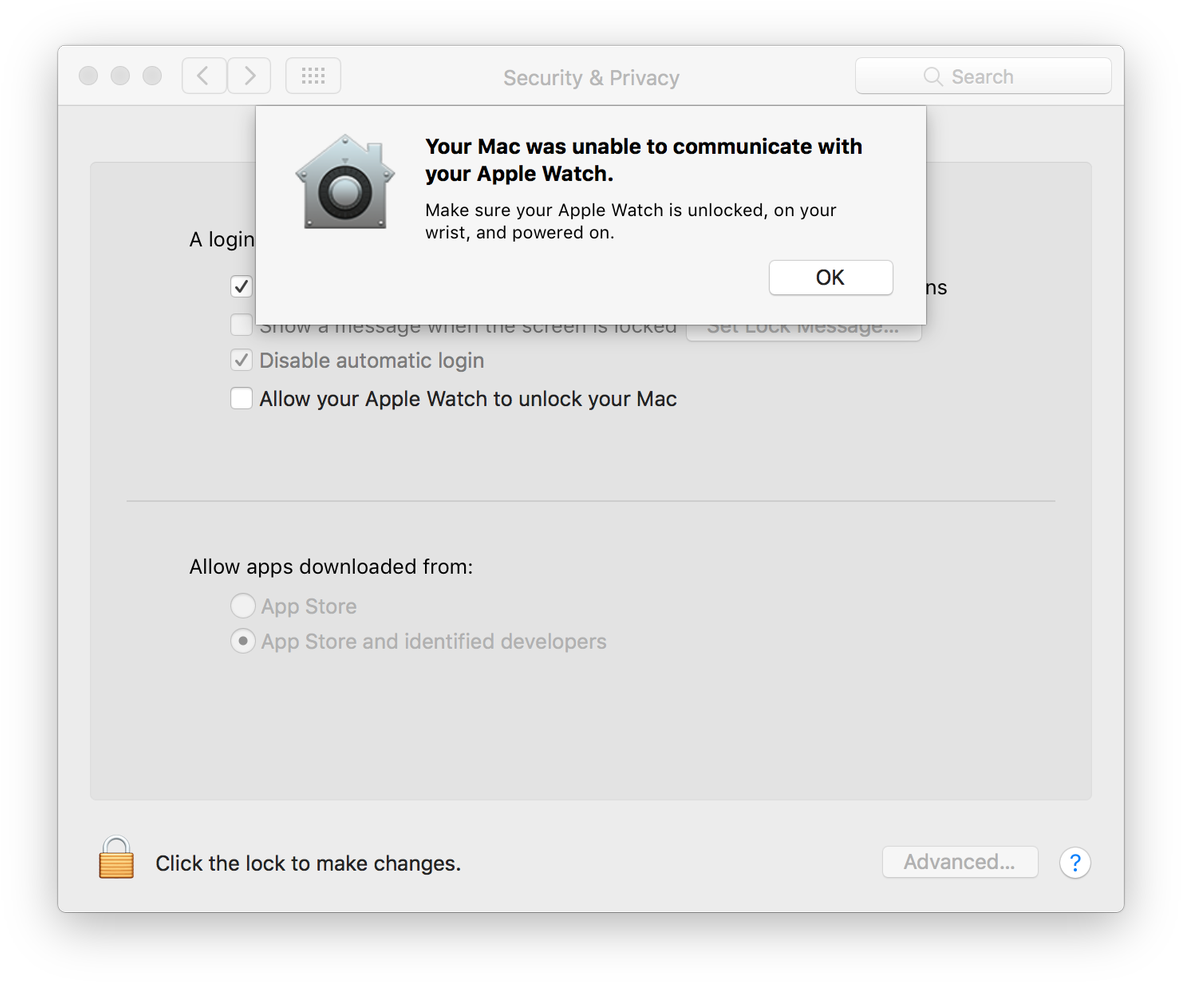
Task: Uncheck Disable automatic login
Action: coord(241,360)
